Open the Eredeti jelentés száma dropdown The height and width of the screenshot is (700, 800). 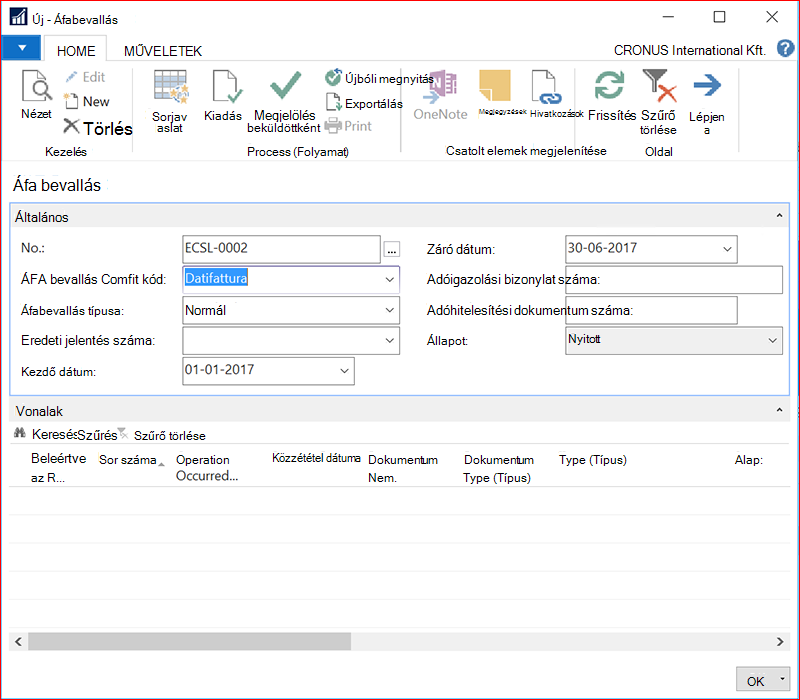tap(389, 340)
